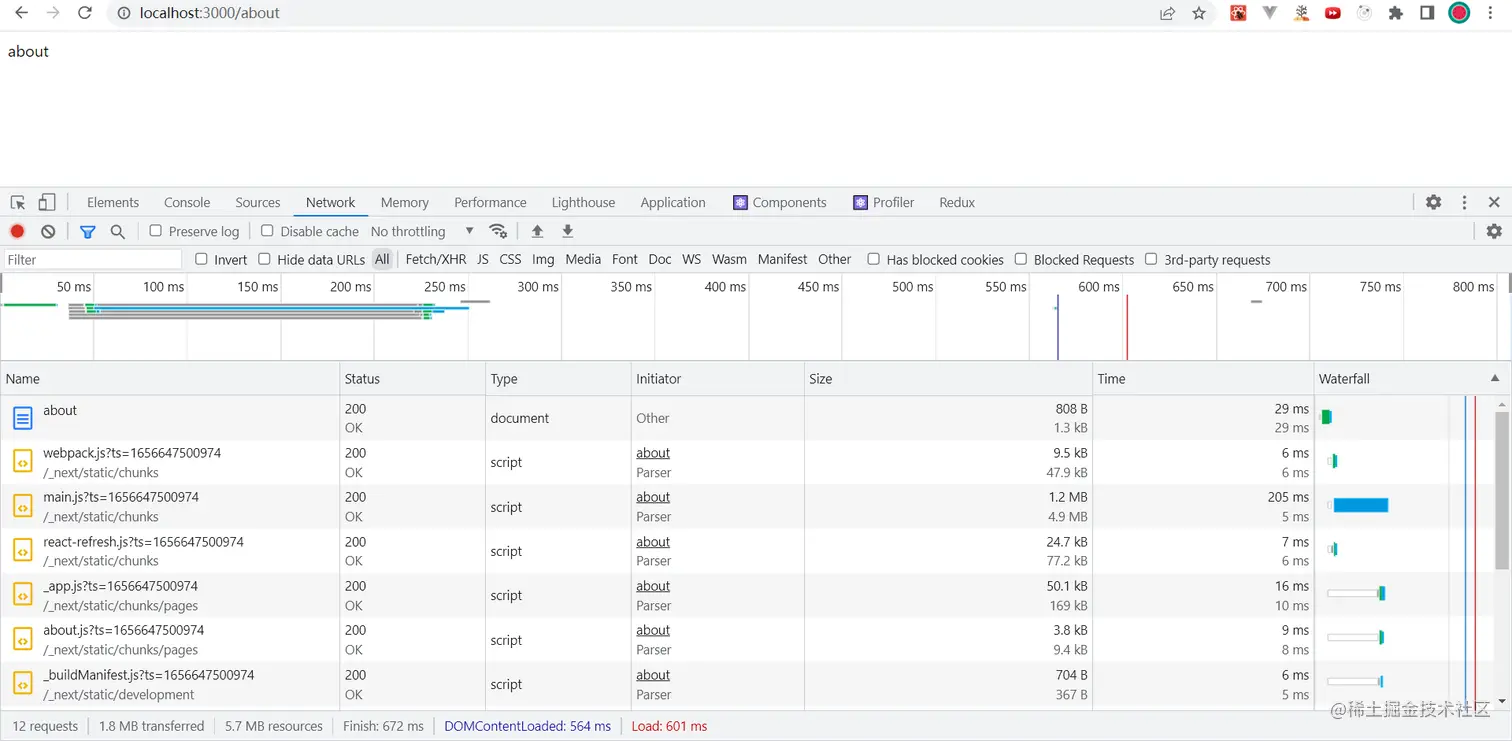This screenshot has height=741, width=1512.
Task: Open the browser side panel
Action: (x=1427, y=13)
